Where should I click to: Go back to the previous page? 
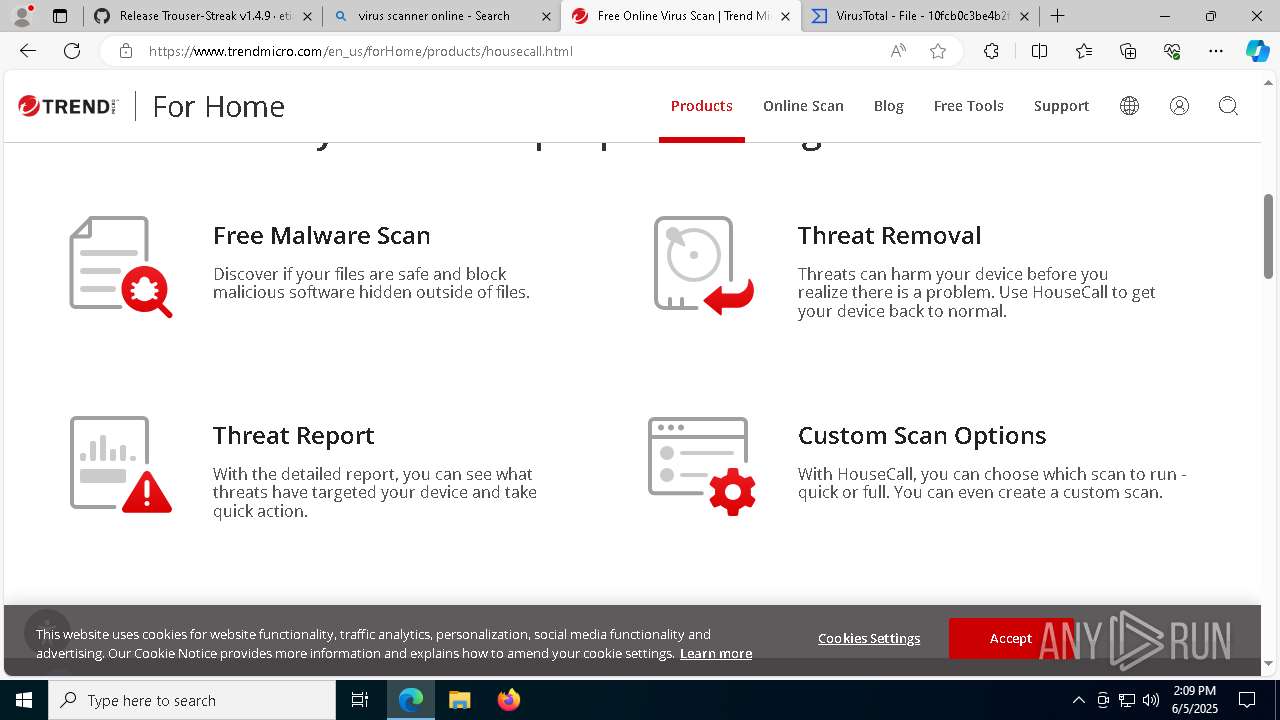click(28, 51)
